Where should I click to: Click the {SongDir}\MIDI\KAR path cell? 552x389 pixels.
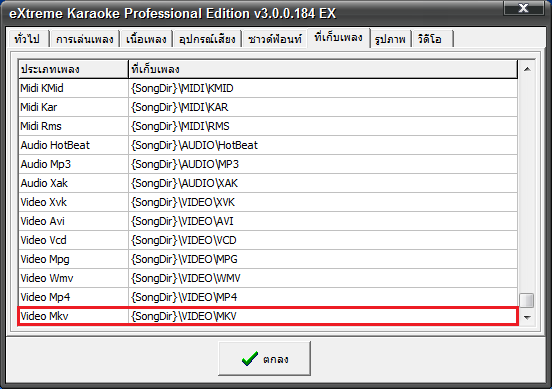(323, 107)
